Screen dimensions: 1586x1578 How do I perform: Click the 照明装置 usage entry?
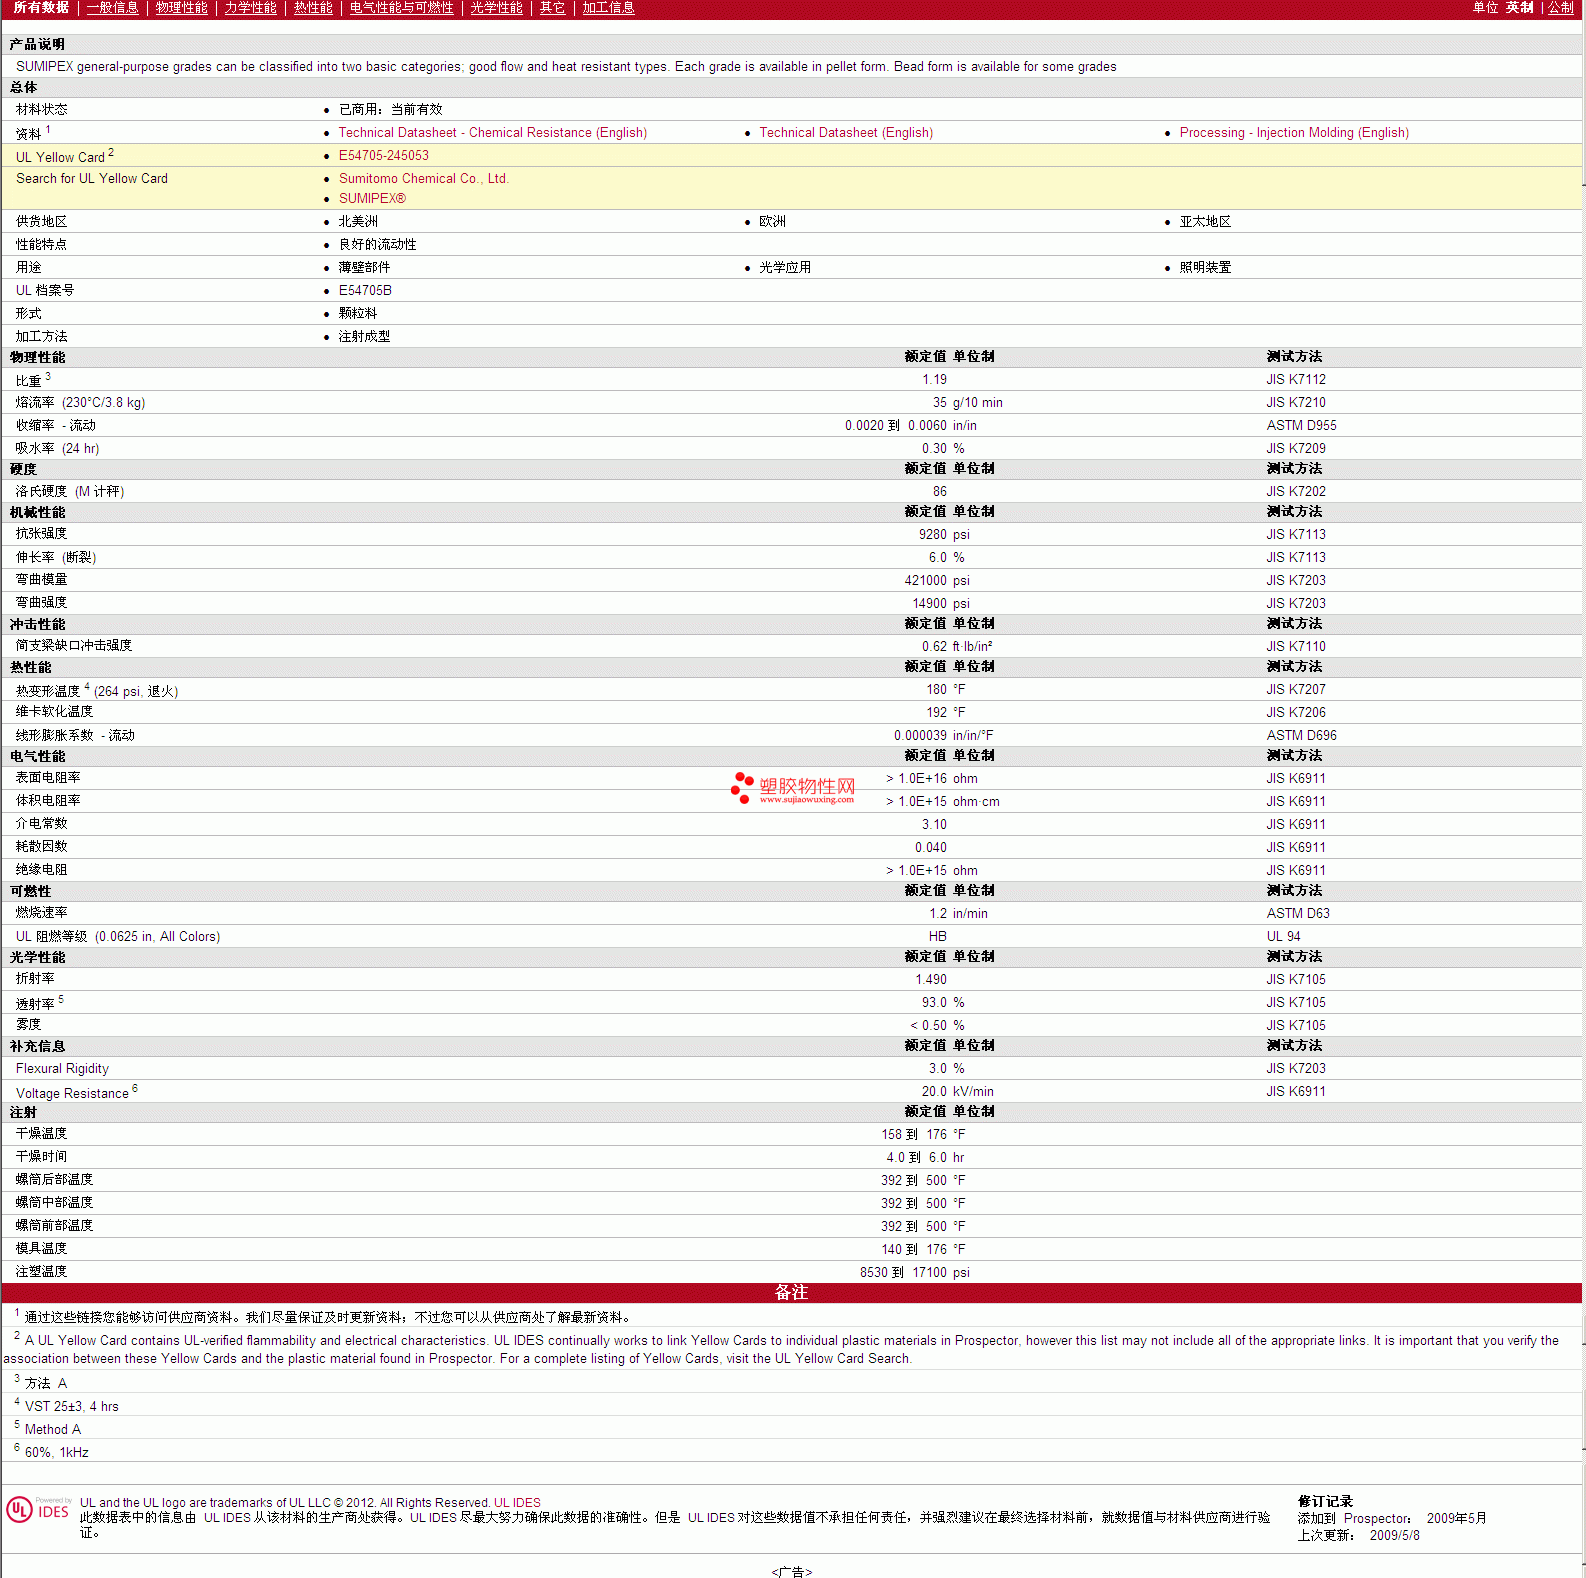1205,268
